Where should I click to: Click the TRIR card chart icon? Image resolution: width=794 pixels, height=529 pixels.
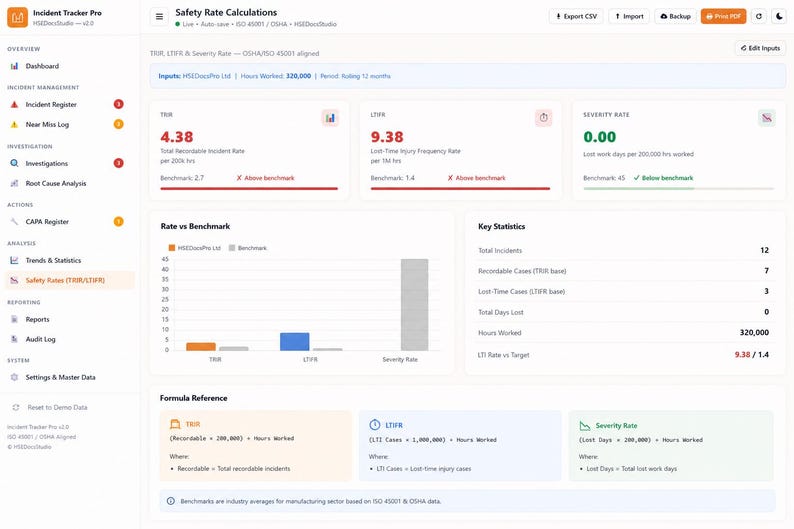click(x=330, y=118)
